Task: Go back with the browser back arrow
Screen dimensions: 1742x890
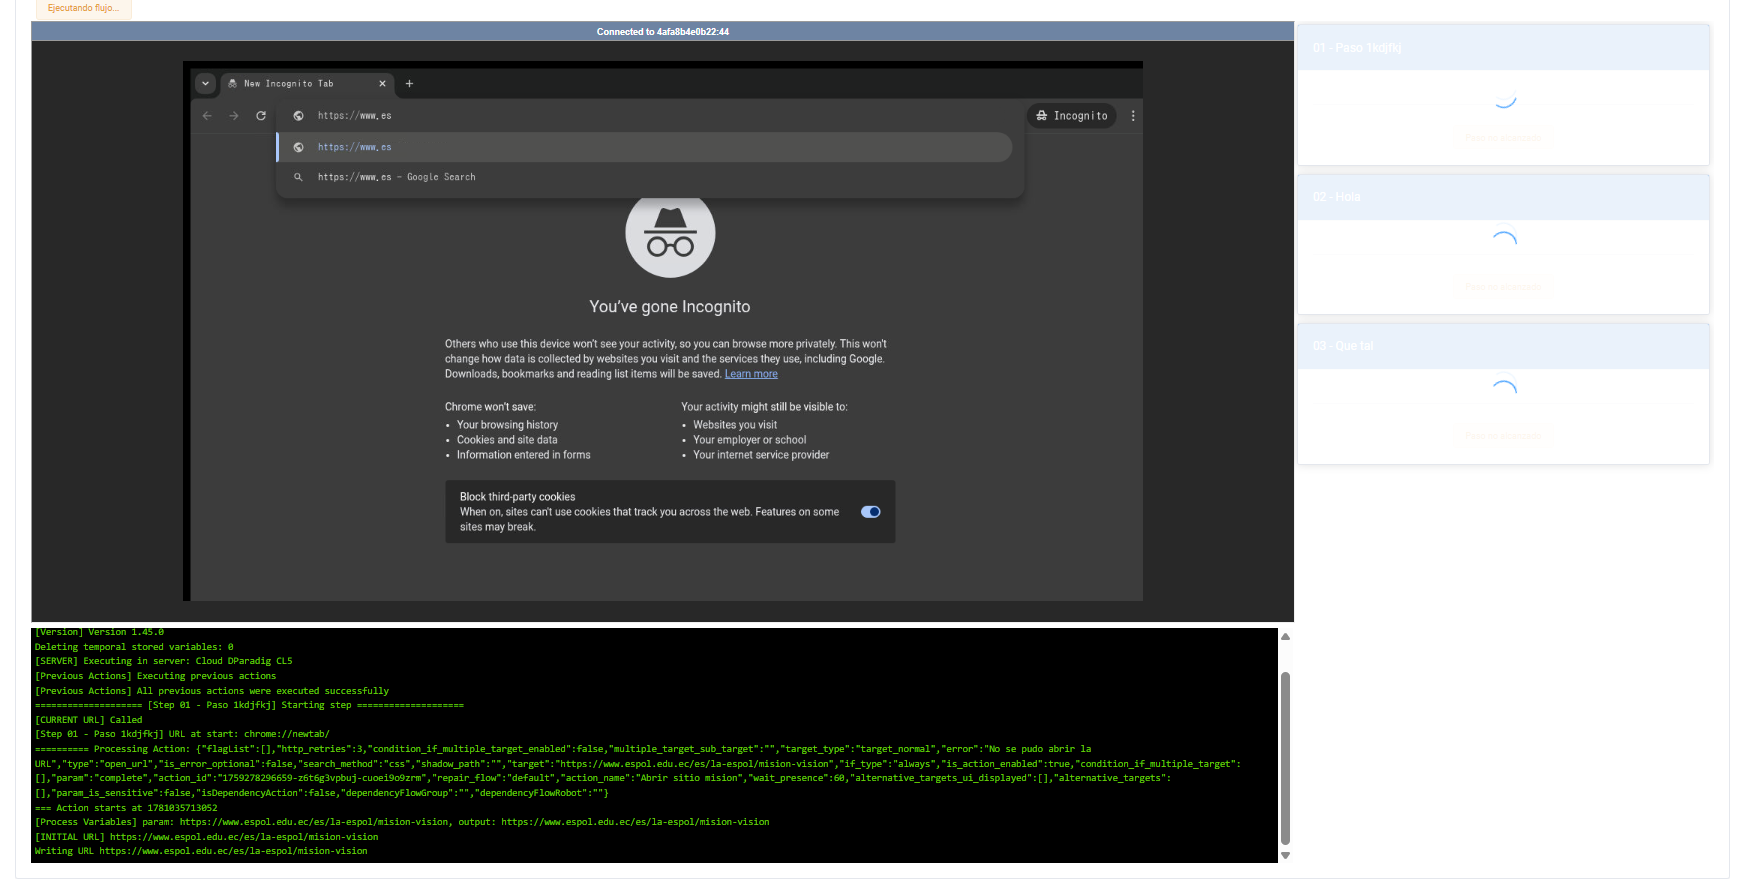Action: (x=207, y=116)
